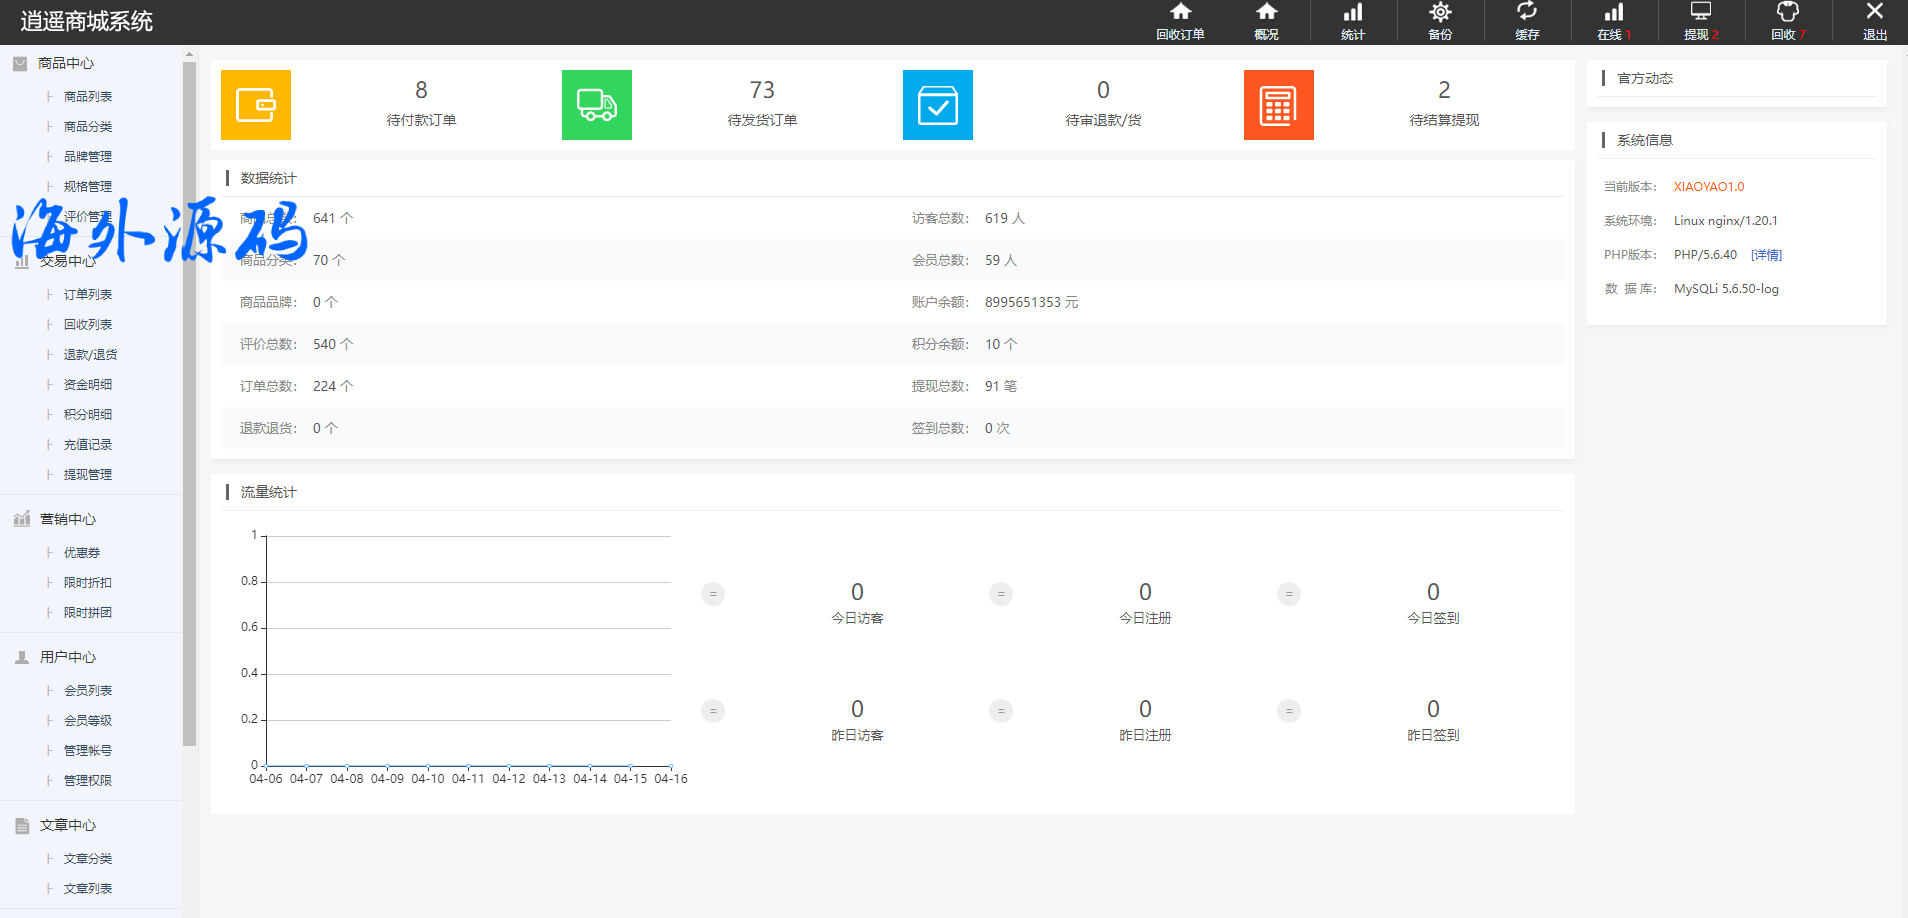
Task: Click the orange calculator 待结算提现 icon
Action: click(1279, 105)
